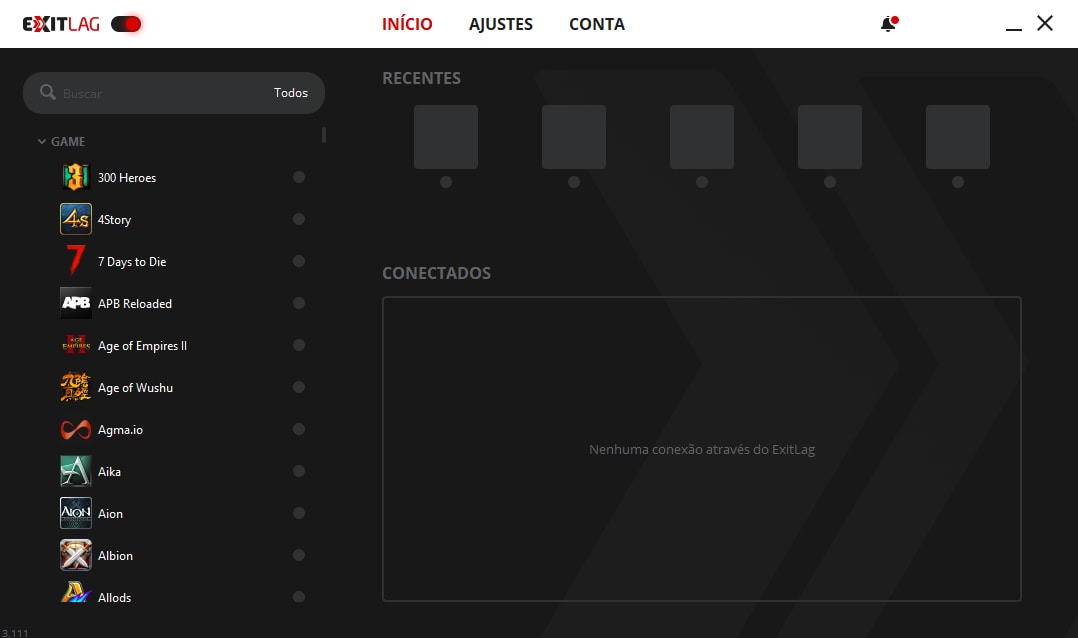Open the notifications bell
Screen dimensions: 1078x638
(x=889, y=24)
